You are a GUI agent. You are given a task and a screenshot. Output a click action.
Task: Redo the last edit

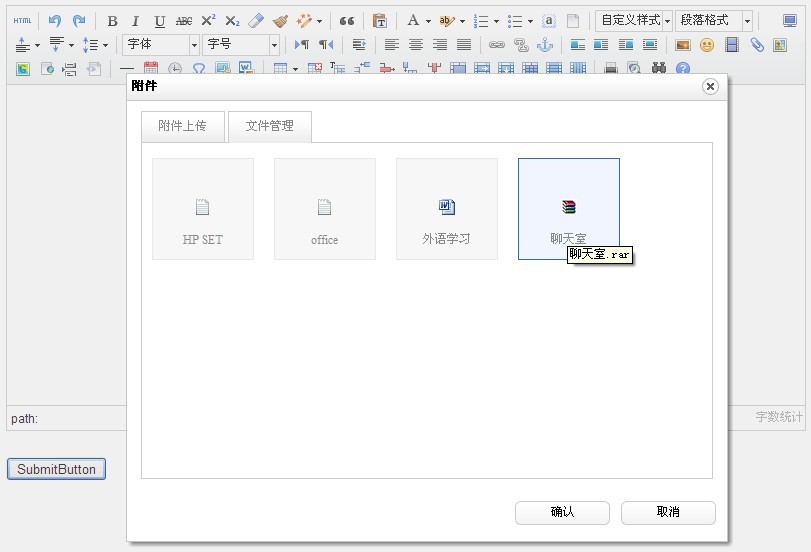tap(79, 21)
